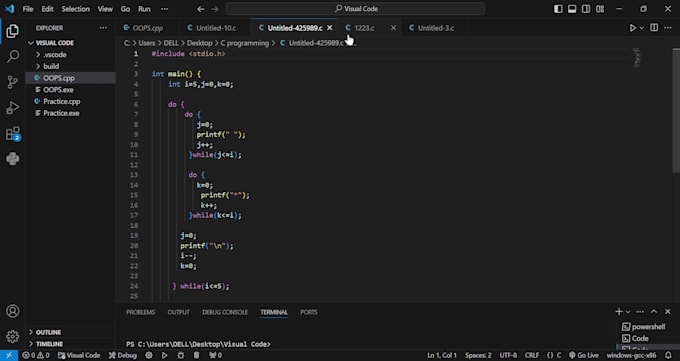Go back with the navigation arrow
This screenshot has height=361, width=680.
200,9
